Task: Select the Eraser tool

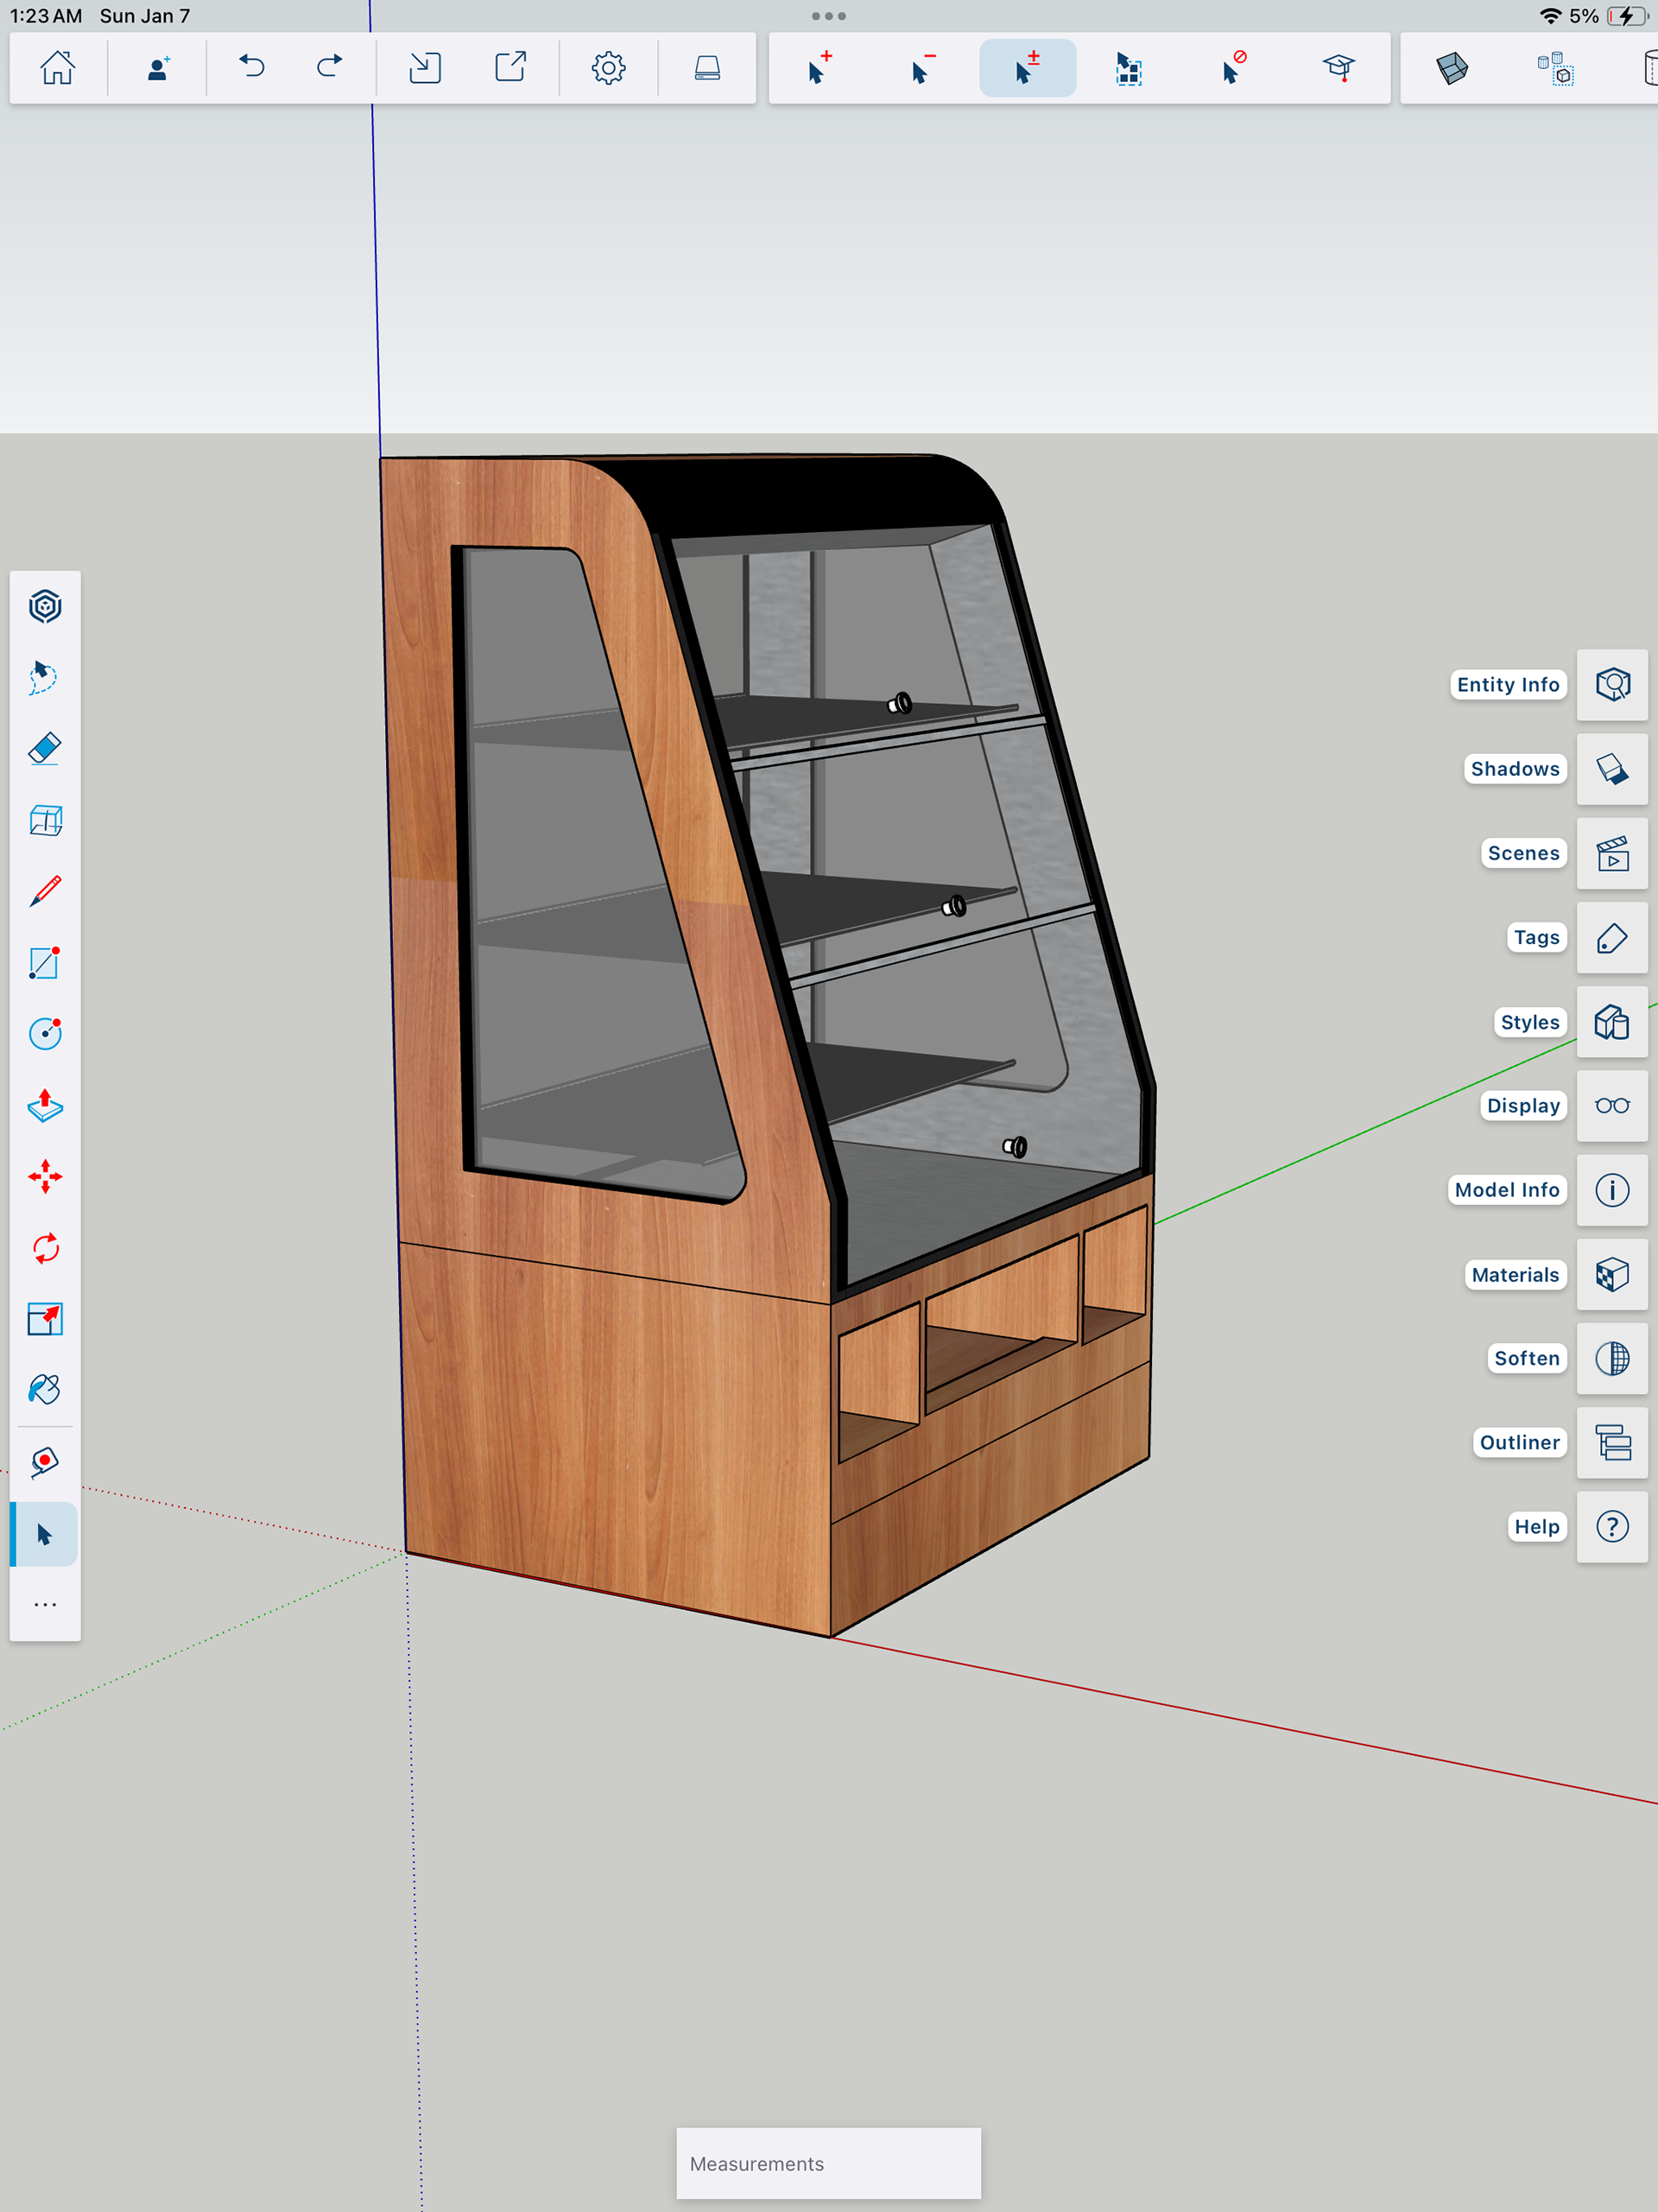Action: tap(45, 748)
